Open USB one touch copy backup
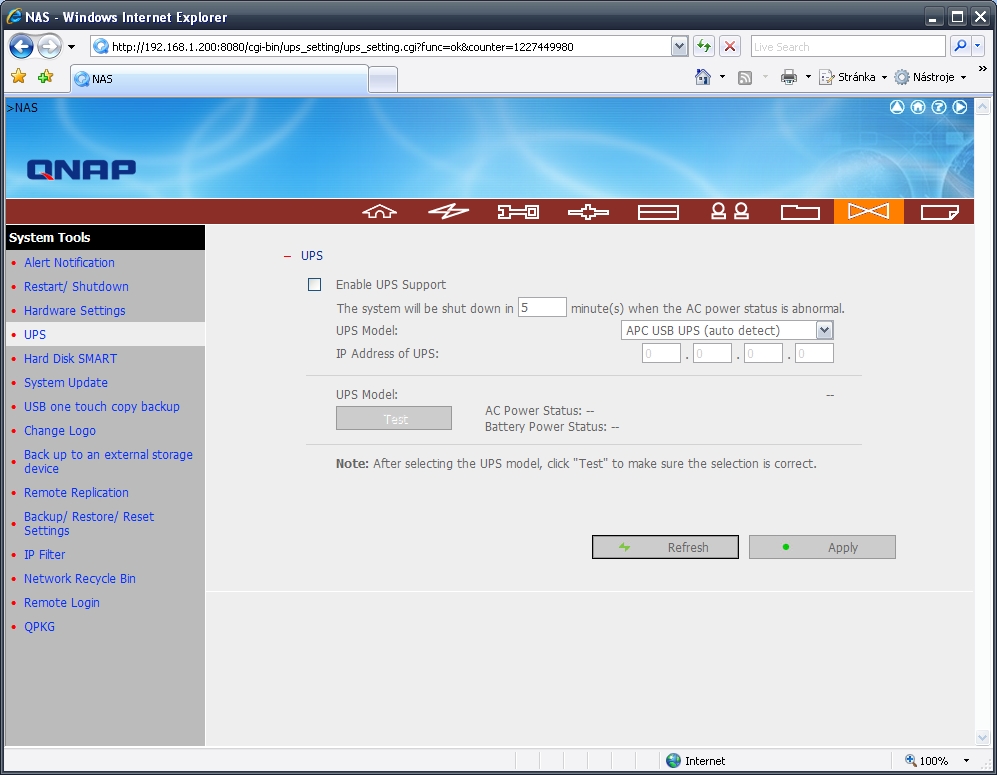Viewport: 997px width, 775px height. tap(102, 407)
